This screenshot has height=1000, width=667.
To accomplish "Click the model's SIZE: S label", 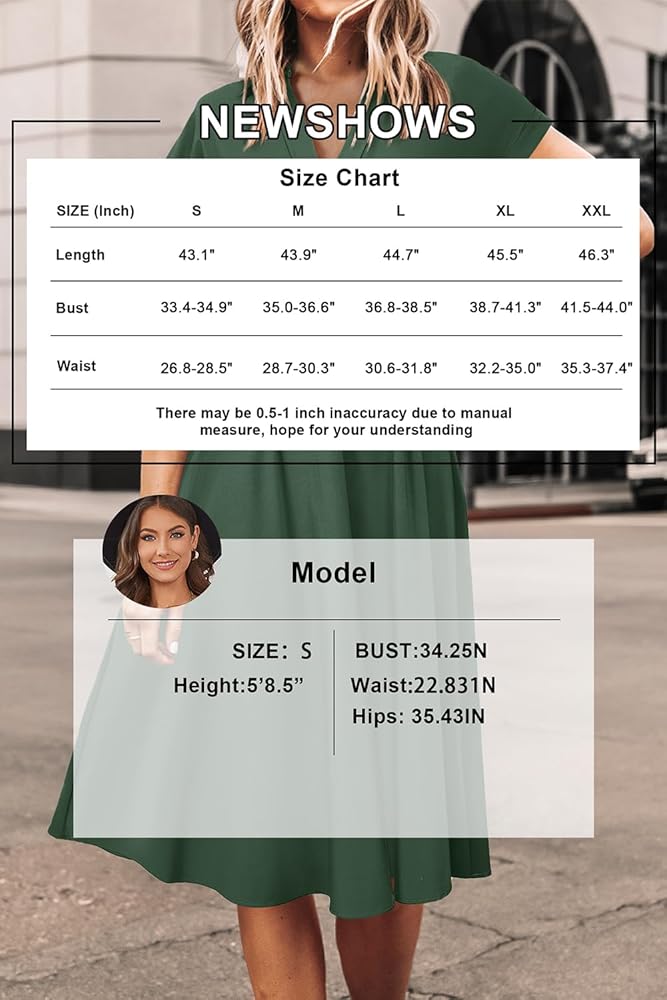I will pyautogui.click(x=272, y=651).
